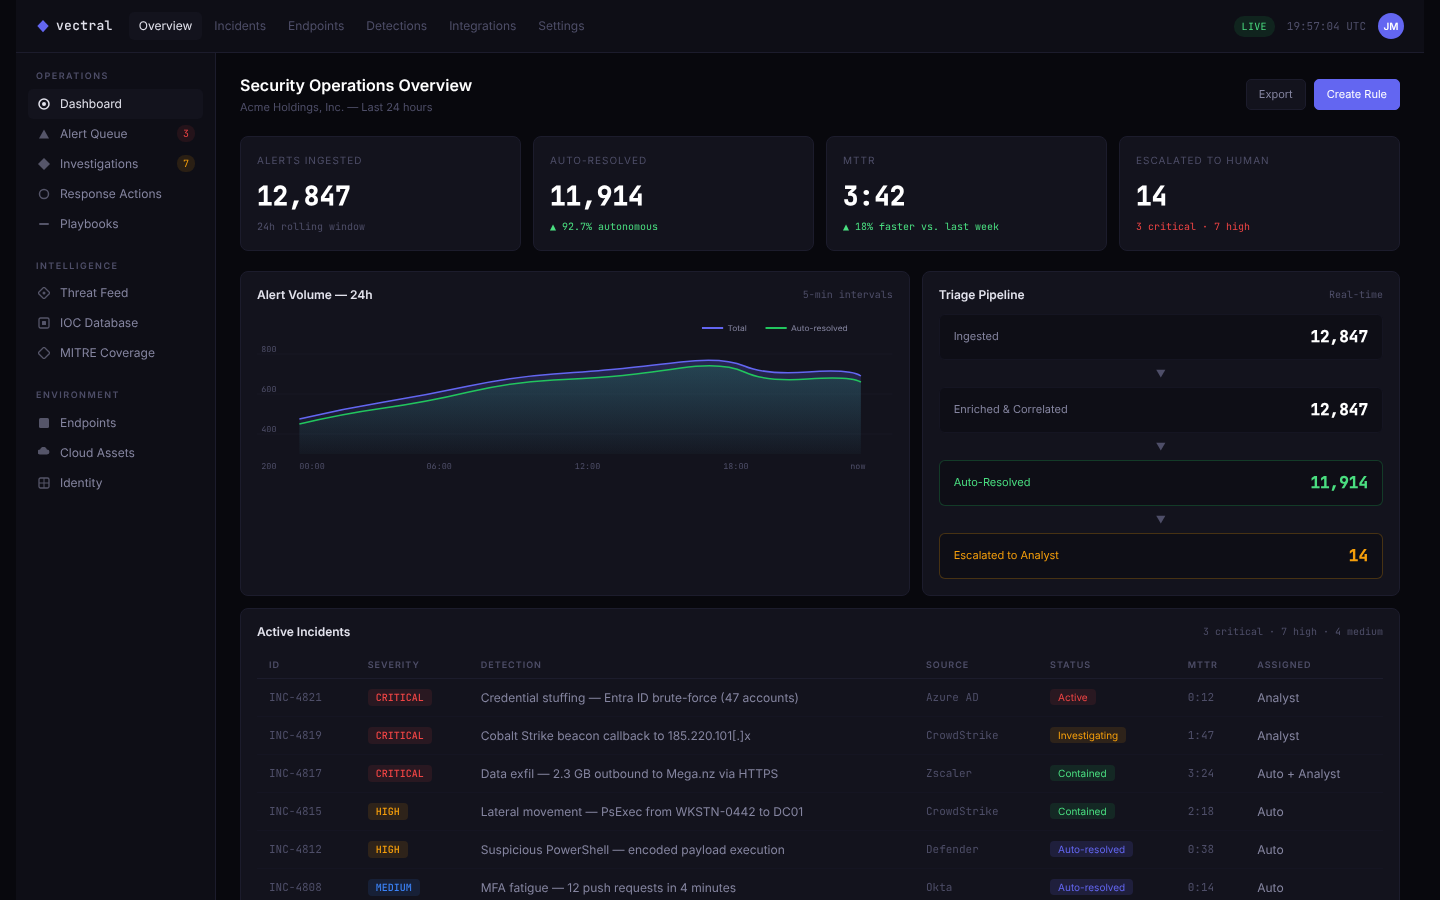
Task: Switch to the Integrations tab
Action: coord(483,26)
